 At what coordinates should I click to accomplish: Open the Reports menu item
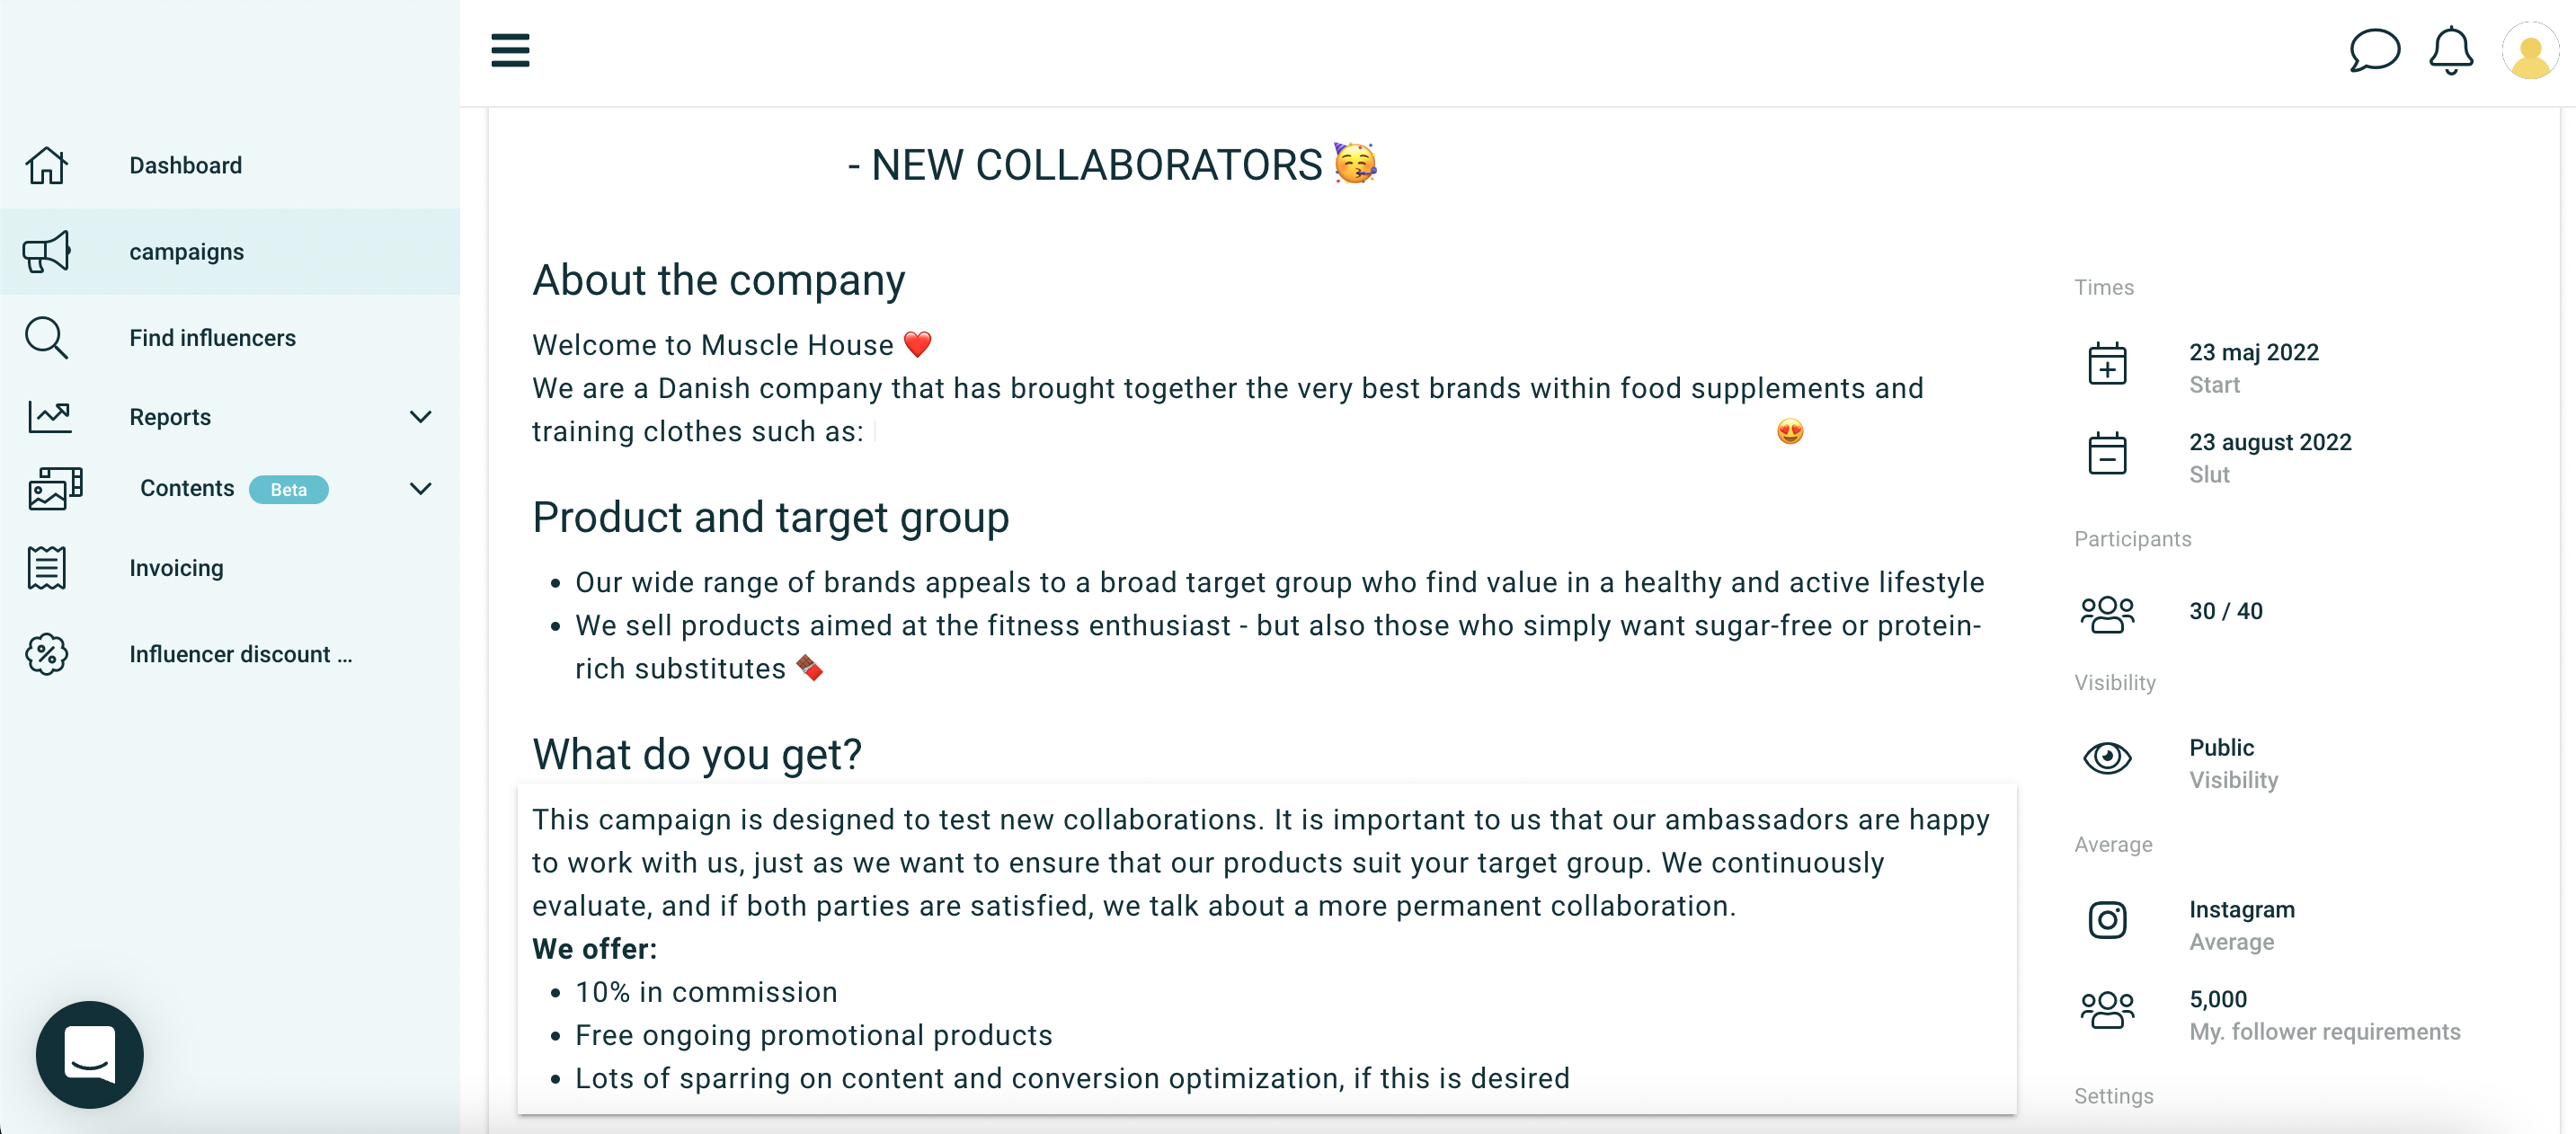[x=170, y=417]
